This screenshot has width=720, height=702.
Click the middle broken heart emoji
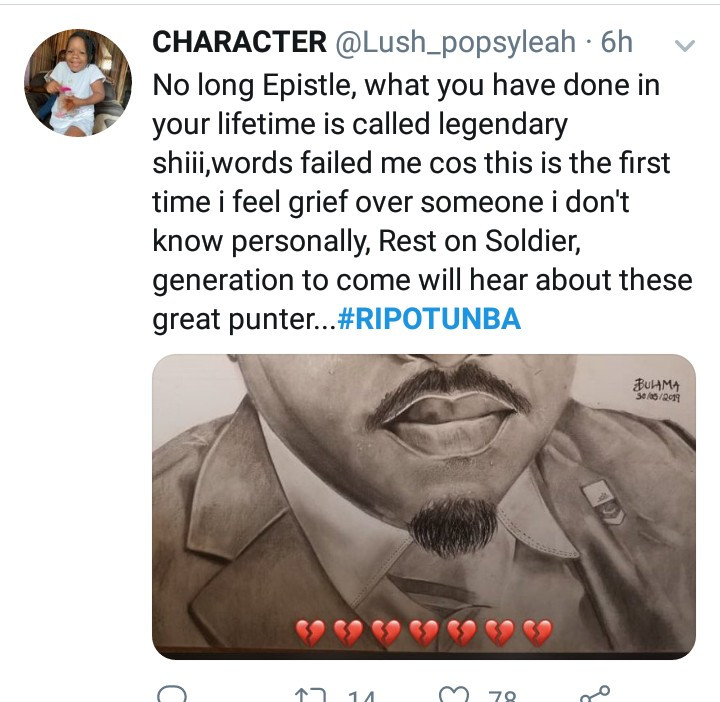[424, 633]
